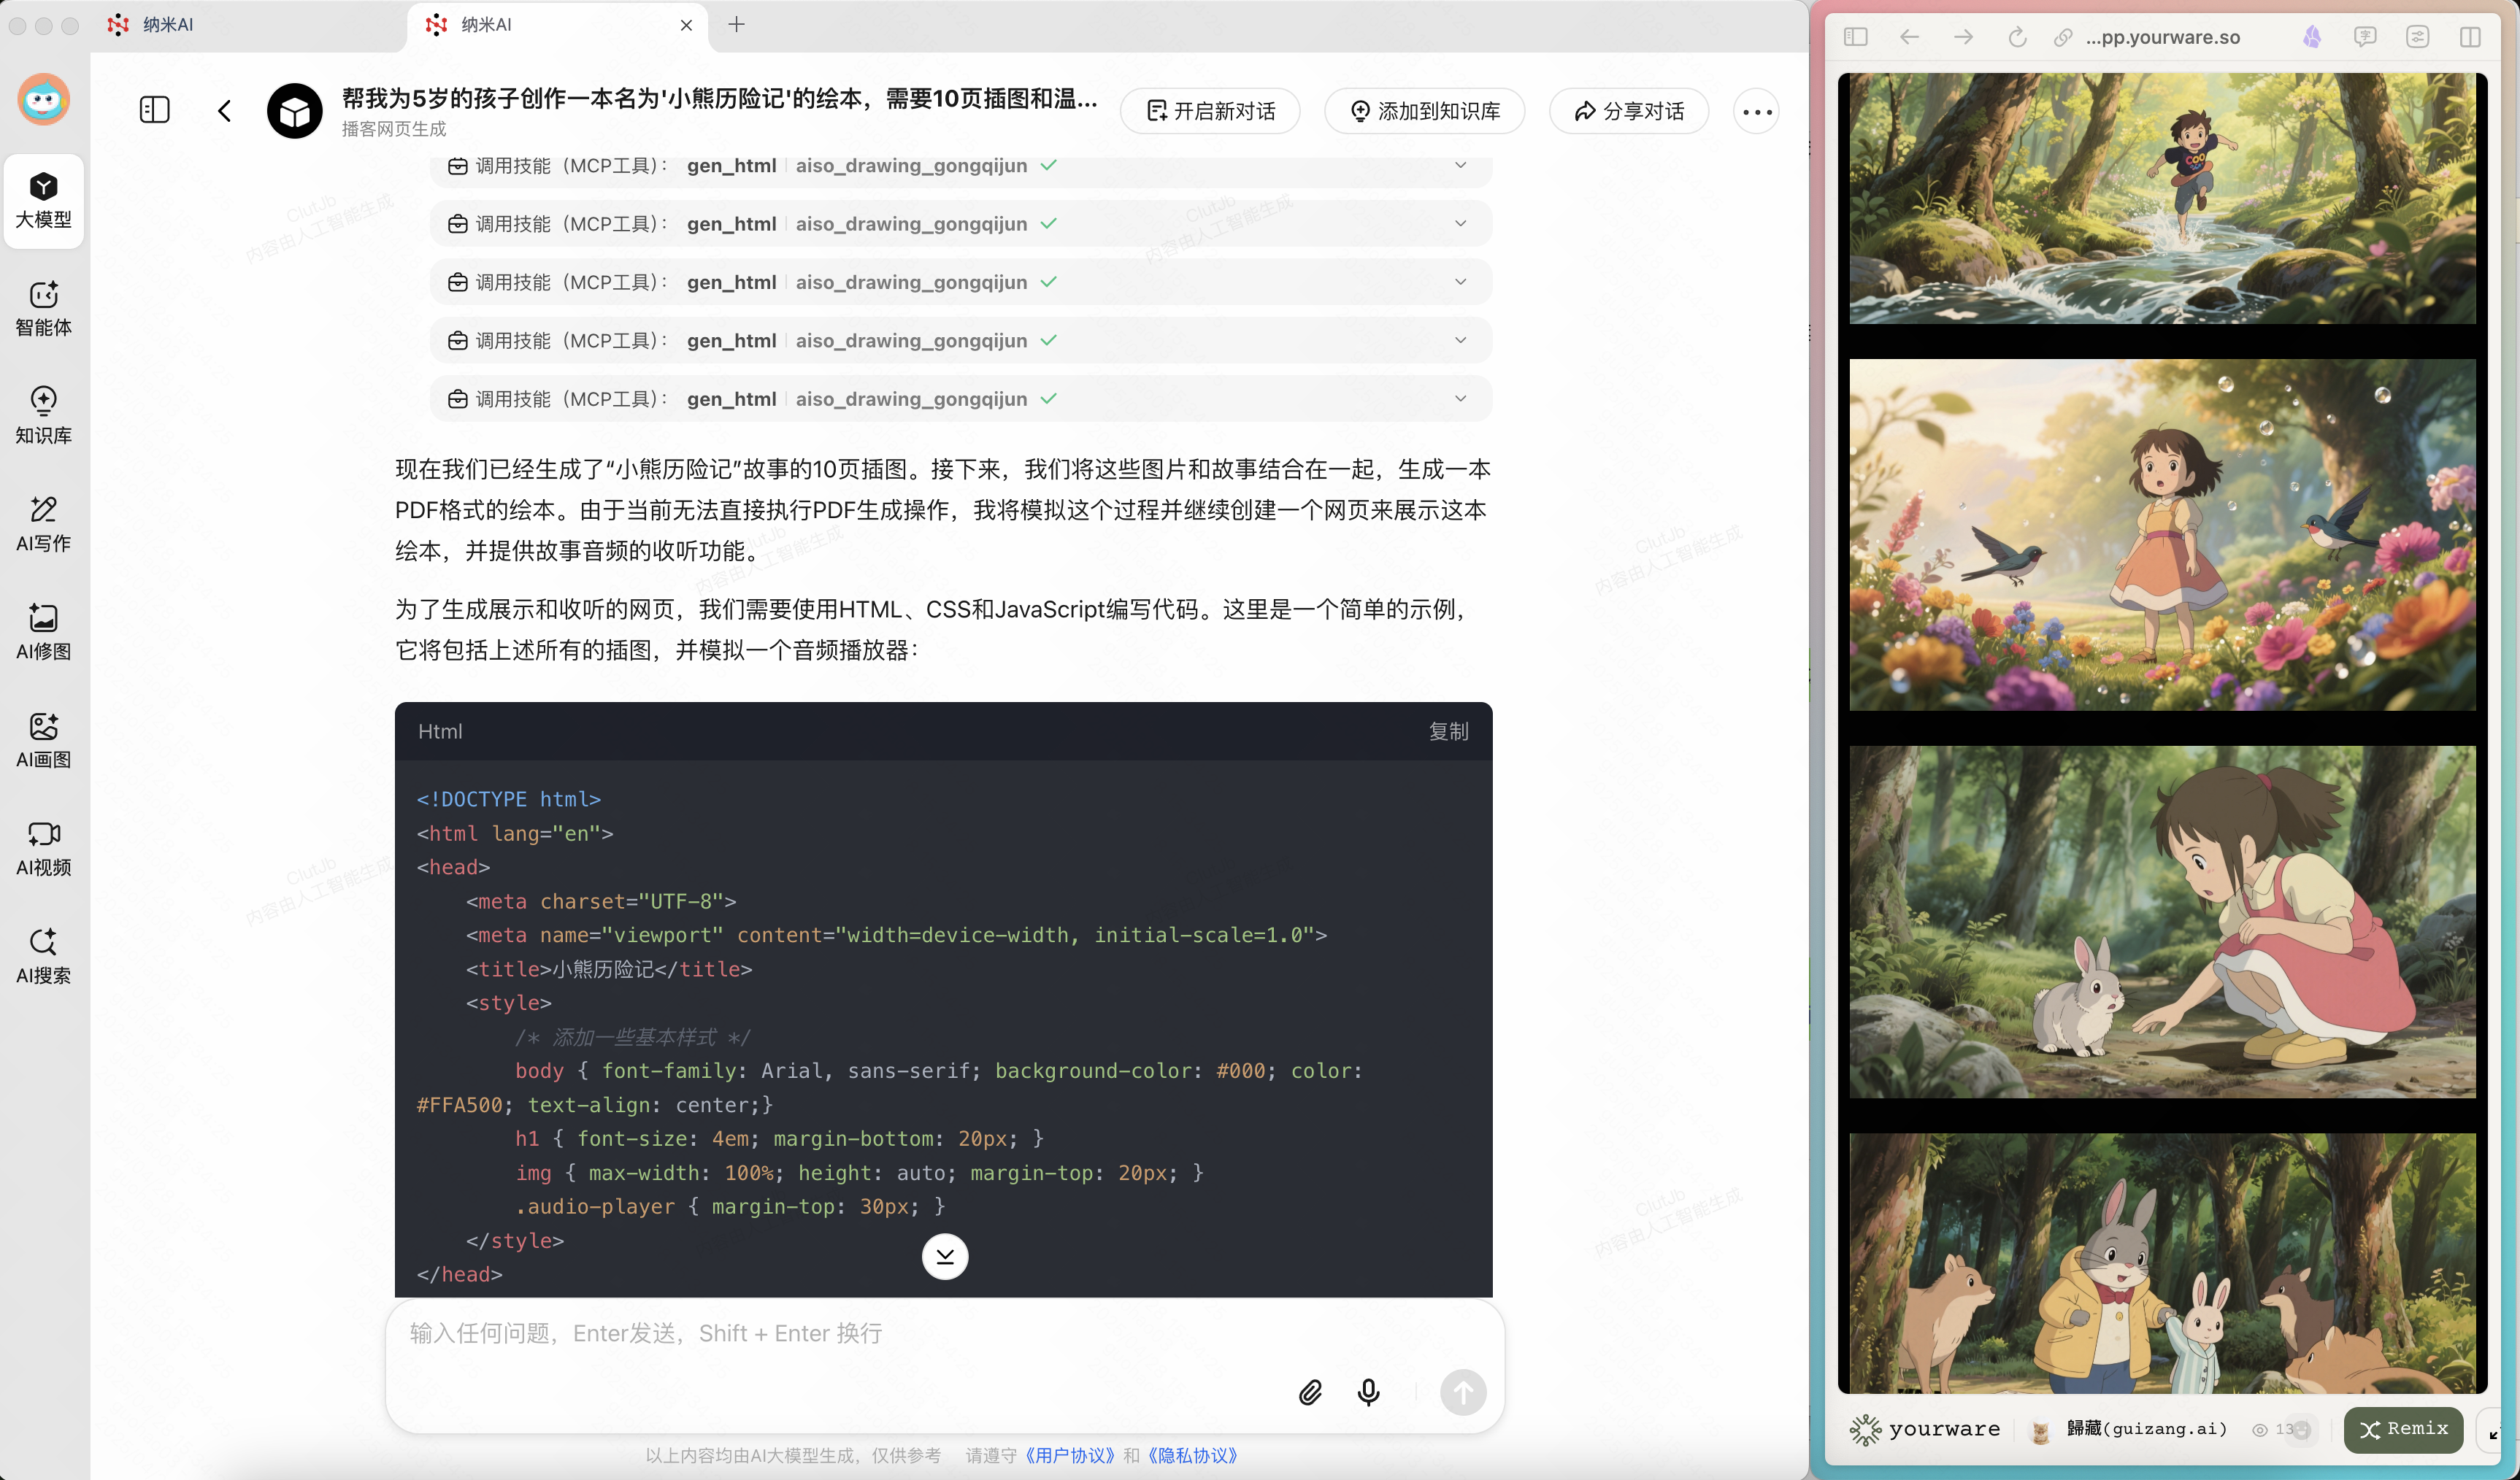
Task: Click the girl with rabbit illustration
Action: pos(2162,921)
